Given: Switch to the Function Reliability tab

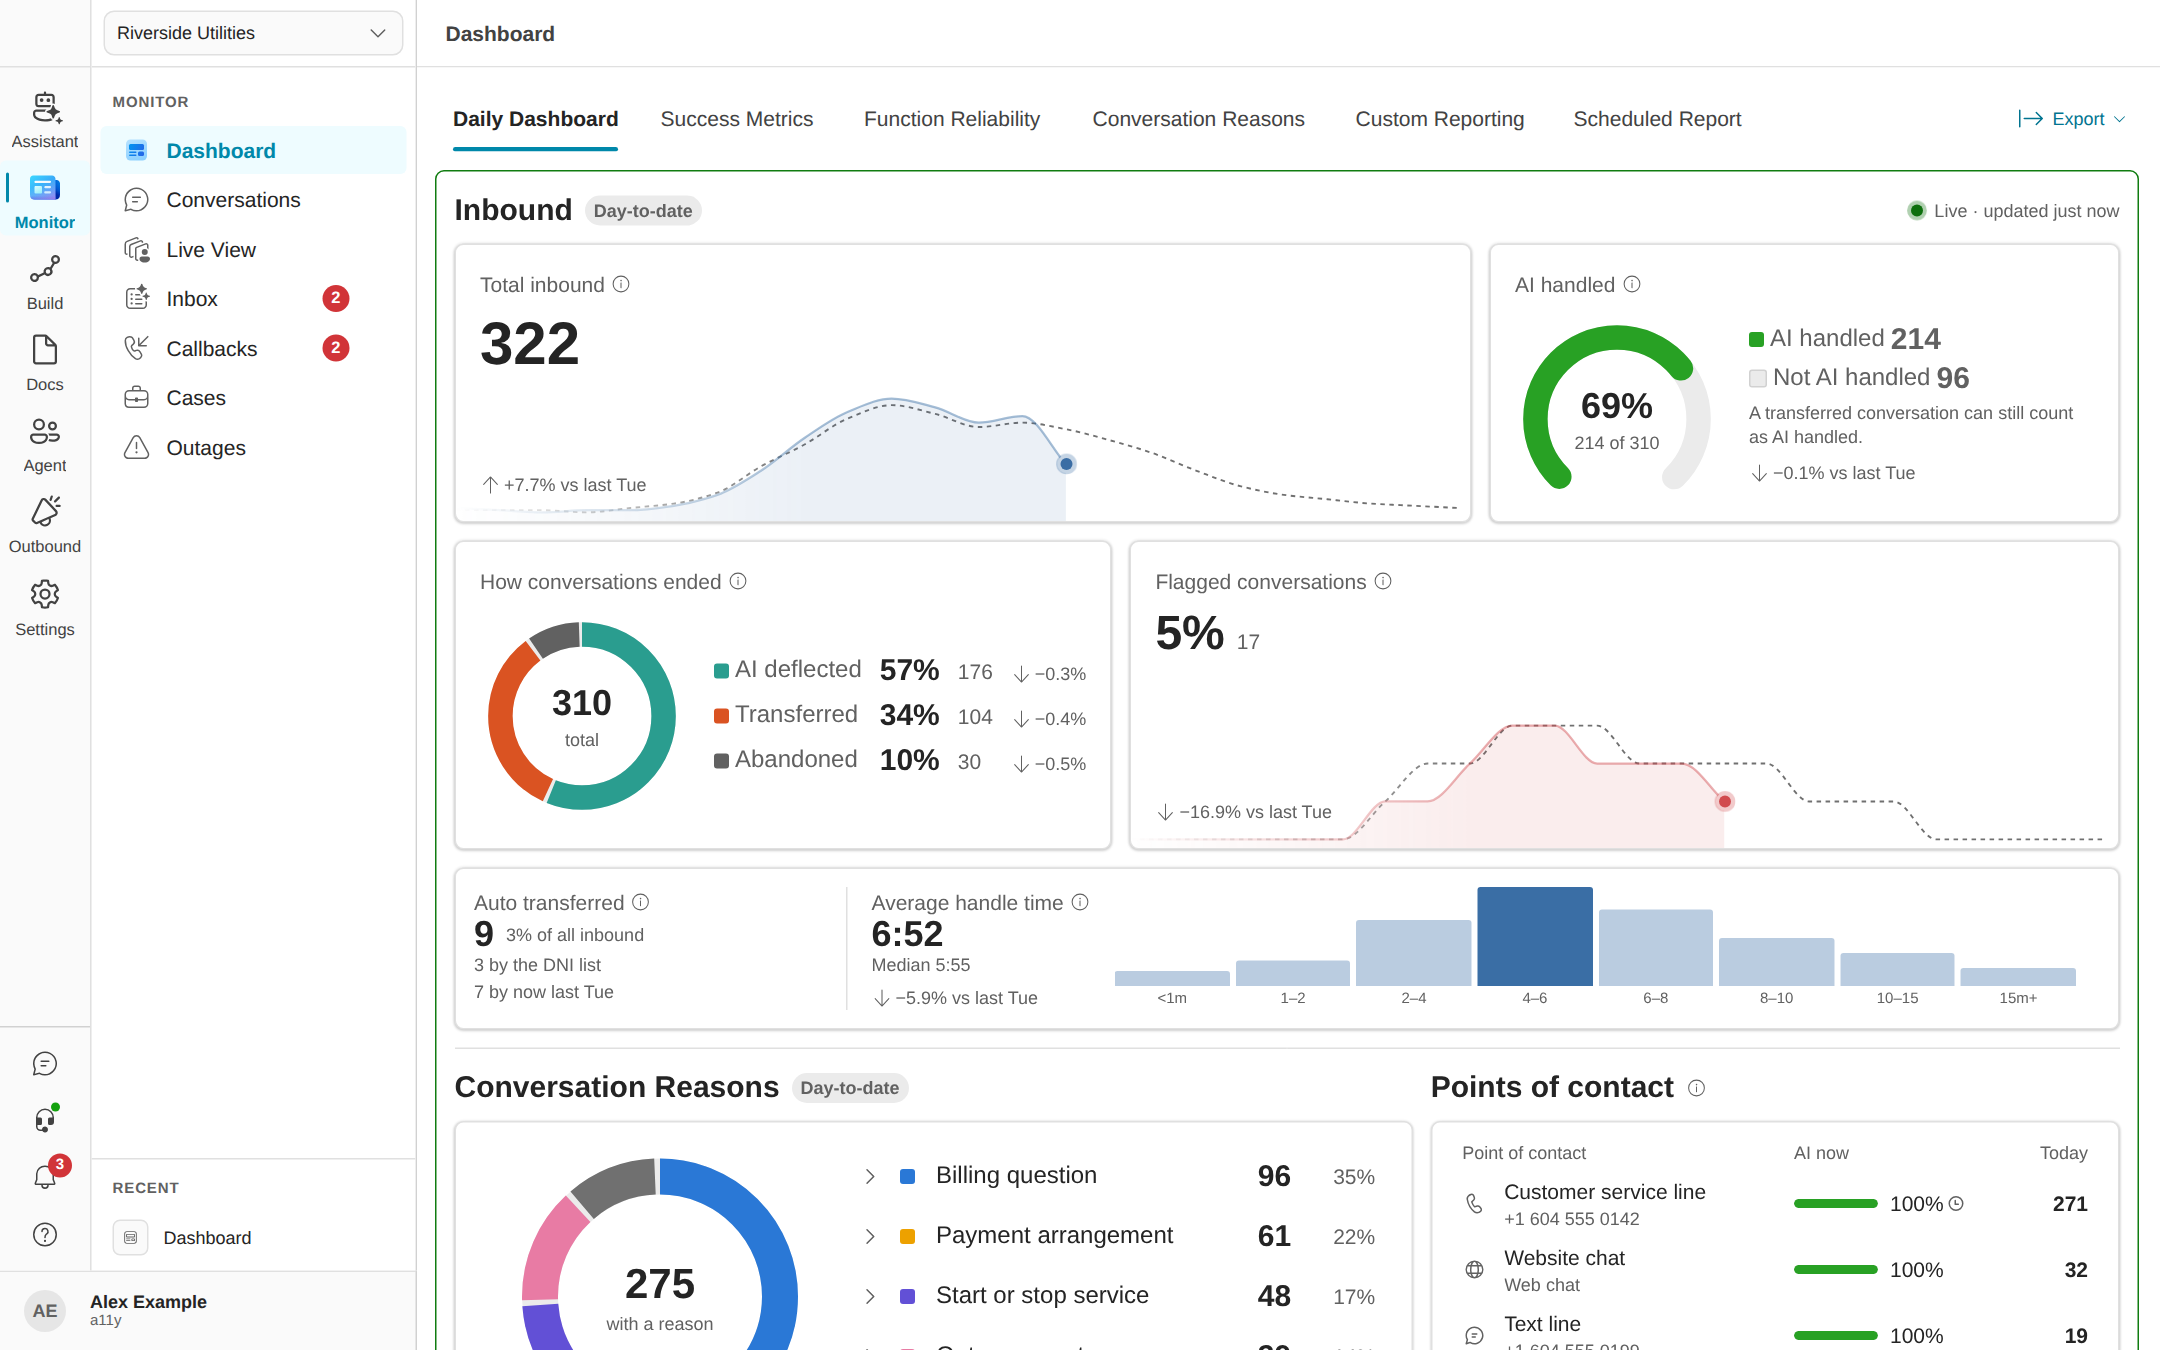Looking at the screenshot, I should [x=952, y=119].
